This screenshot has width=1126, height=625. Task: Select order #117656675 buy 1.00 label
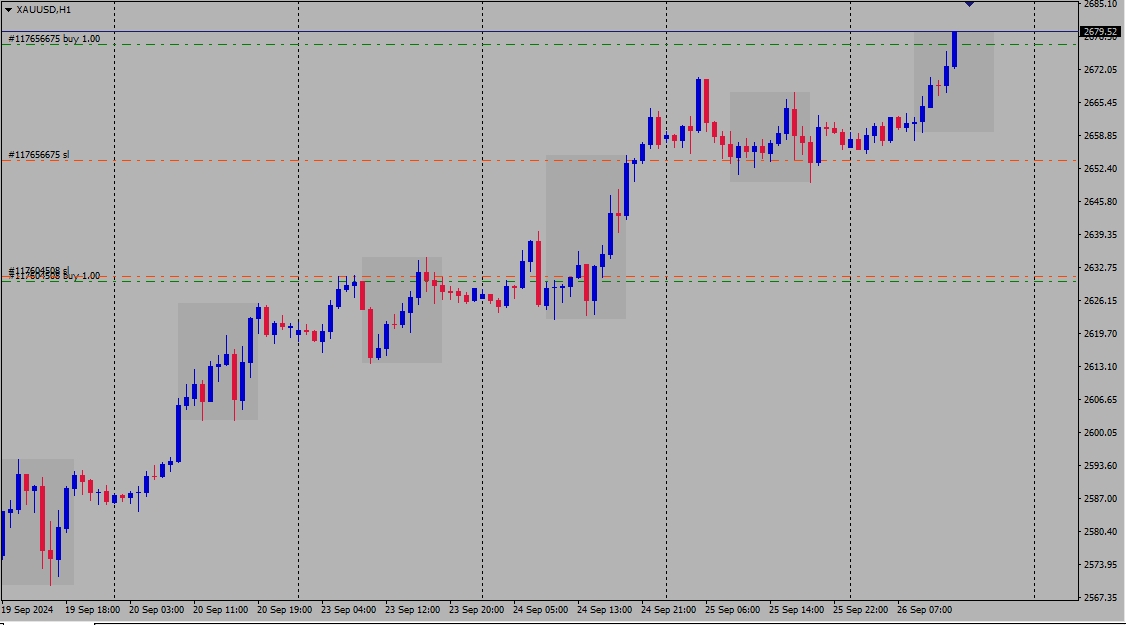click(x=55, y=39)
